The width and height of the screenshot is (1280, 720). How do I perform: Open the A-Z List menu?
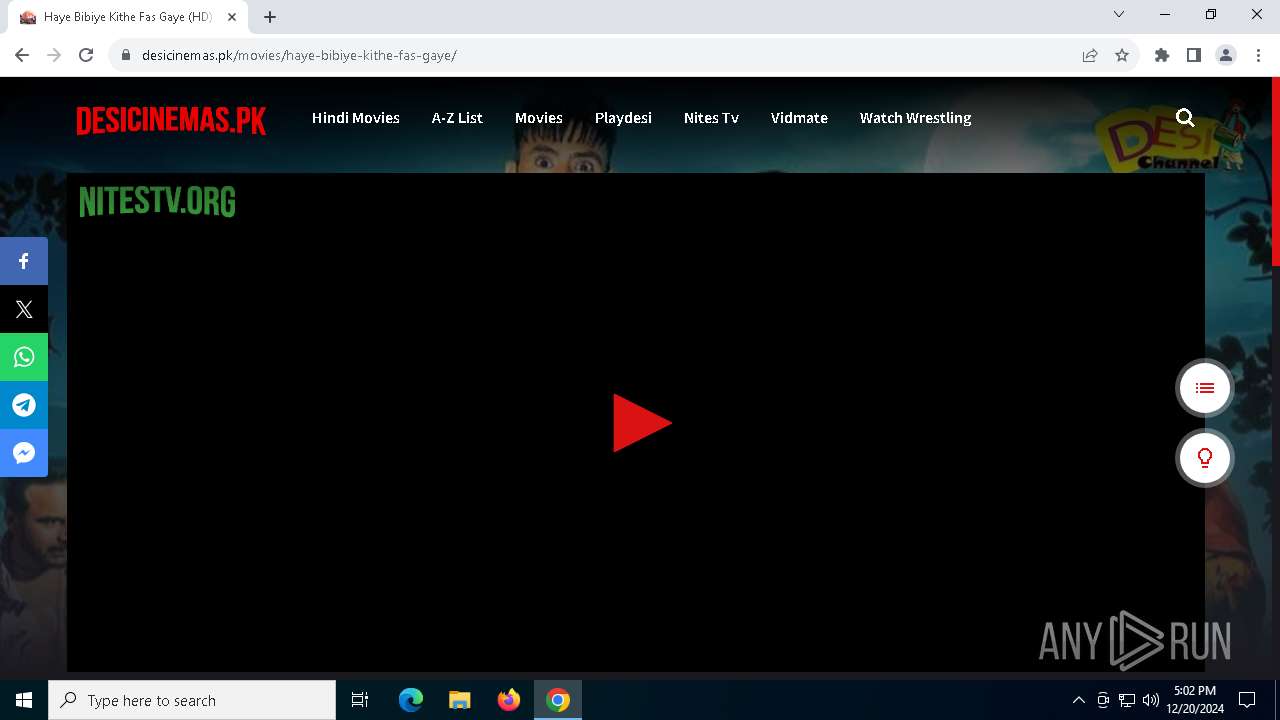click(457, 118)
